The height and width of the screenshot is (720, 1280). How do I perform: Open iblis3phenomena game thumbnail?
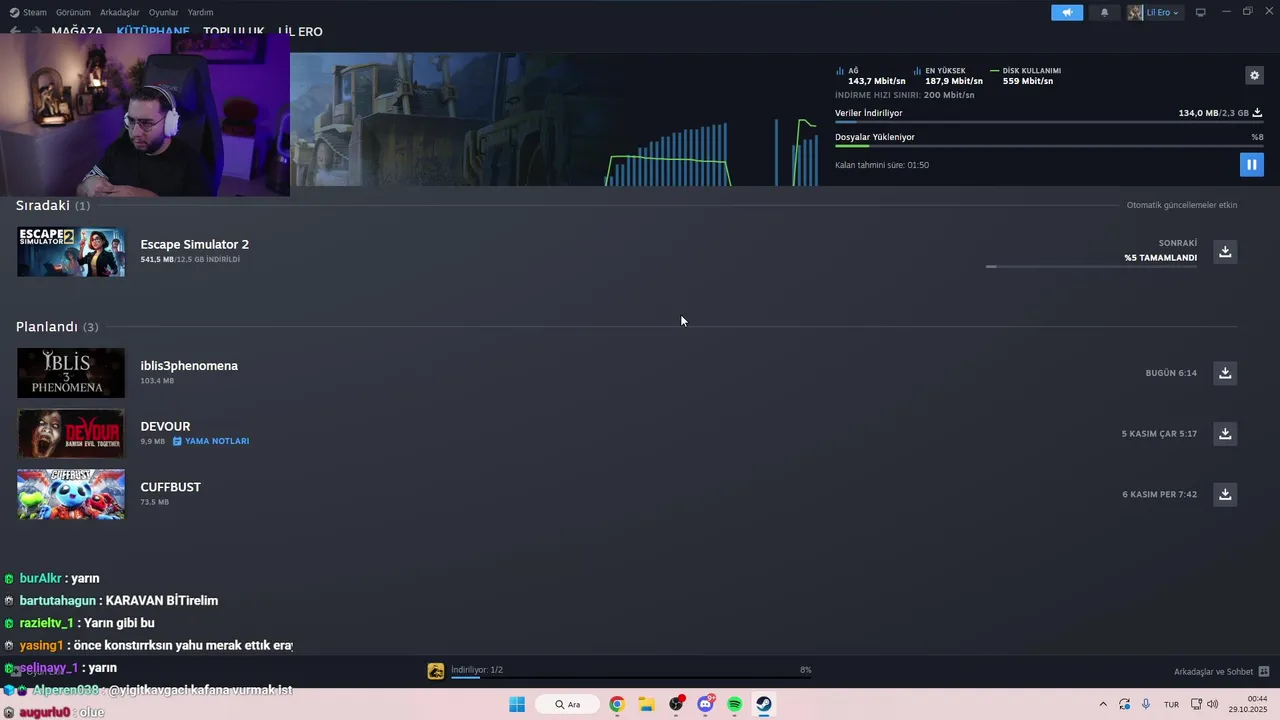point(71,373)
